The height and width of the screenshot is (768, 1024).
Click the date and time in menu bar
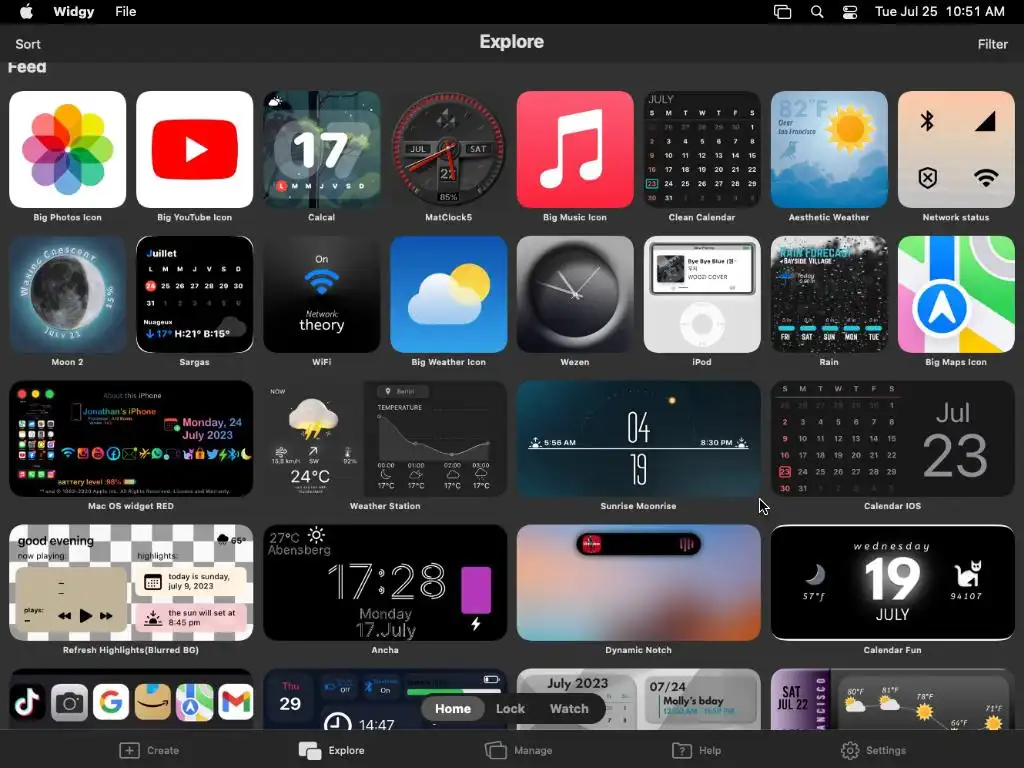[940, 12]
